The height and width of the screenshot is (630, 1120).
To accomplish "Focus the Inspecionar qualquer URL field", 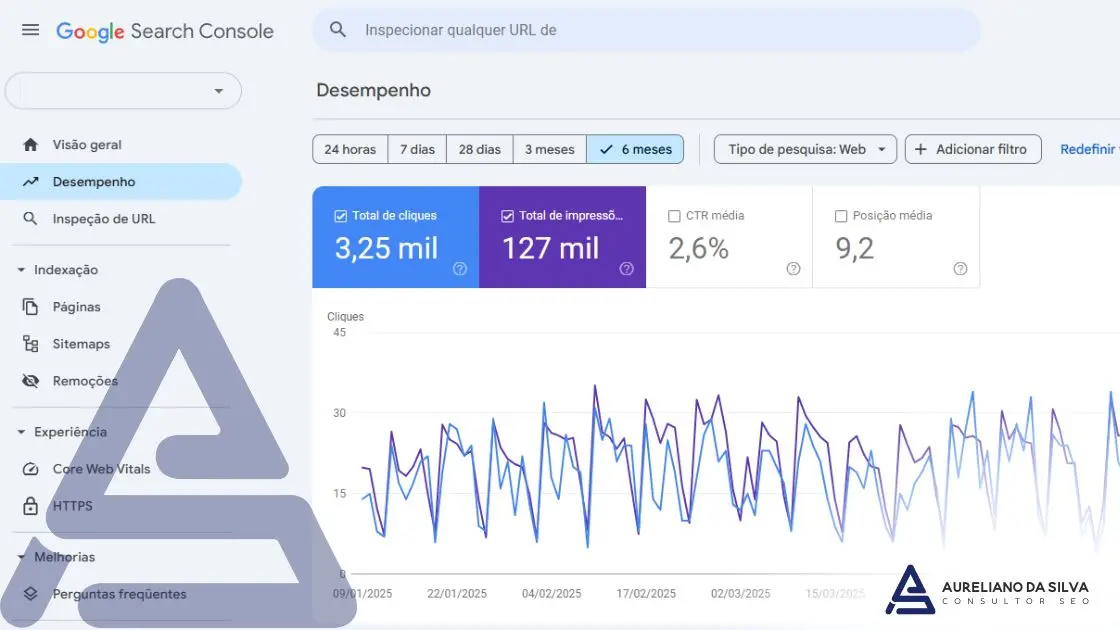I will tap(646, 30).
